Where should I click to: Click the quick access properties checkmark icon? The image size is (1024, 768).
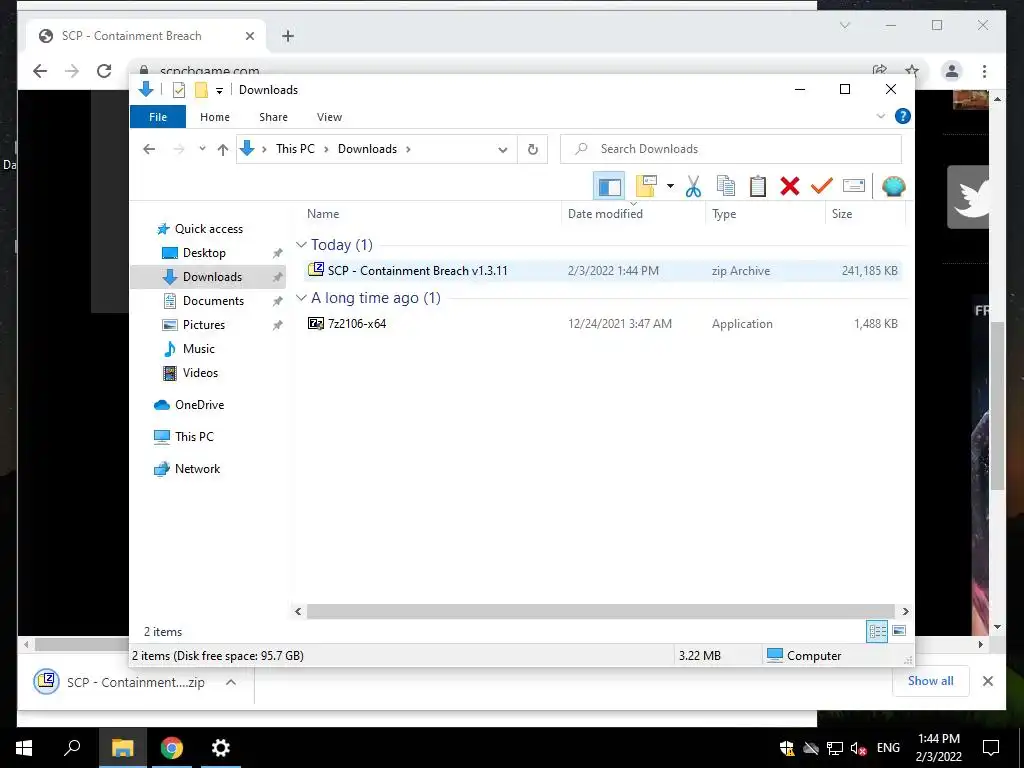(178, 90)
